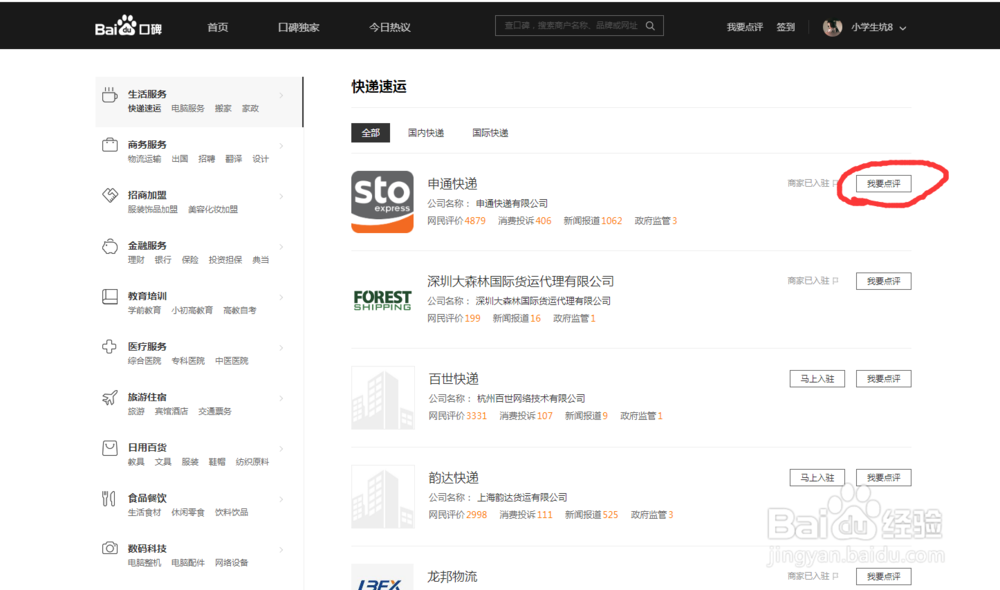Open 口碑独家 in top navigation
This screenshot has width=1000, height=590.
pyautogui.click(x=298, y=27)
